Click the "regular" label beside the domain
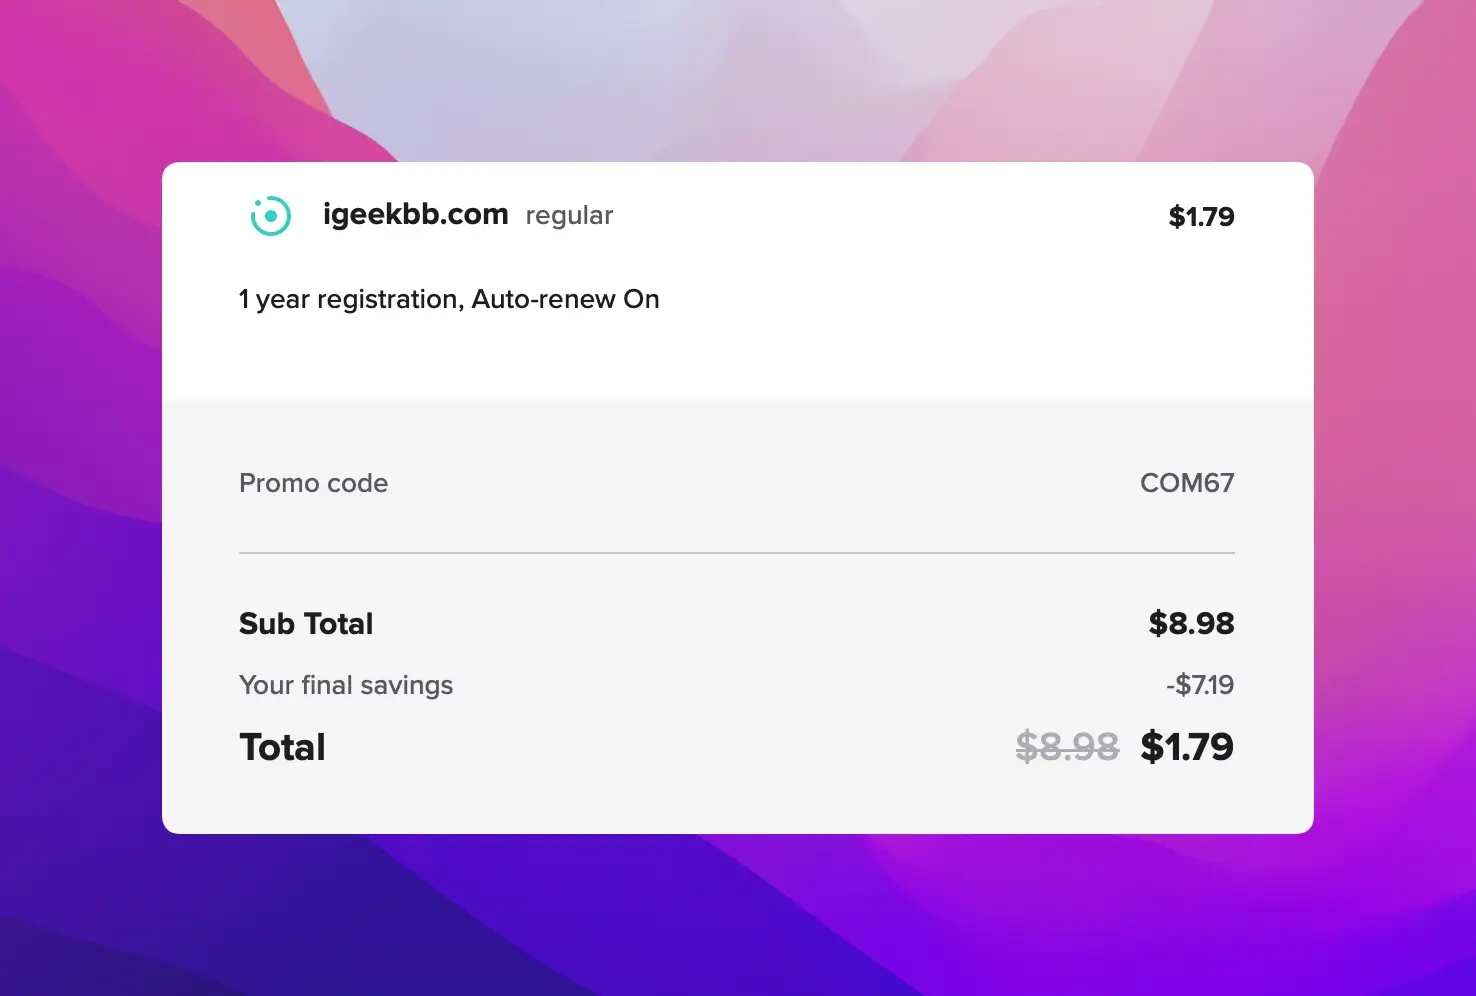Image resolution: width=1476 pixels, height=996 pixels. click(x=569, y=216)
